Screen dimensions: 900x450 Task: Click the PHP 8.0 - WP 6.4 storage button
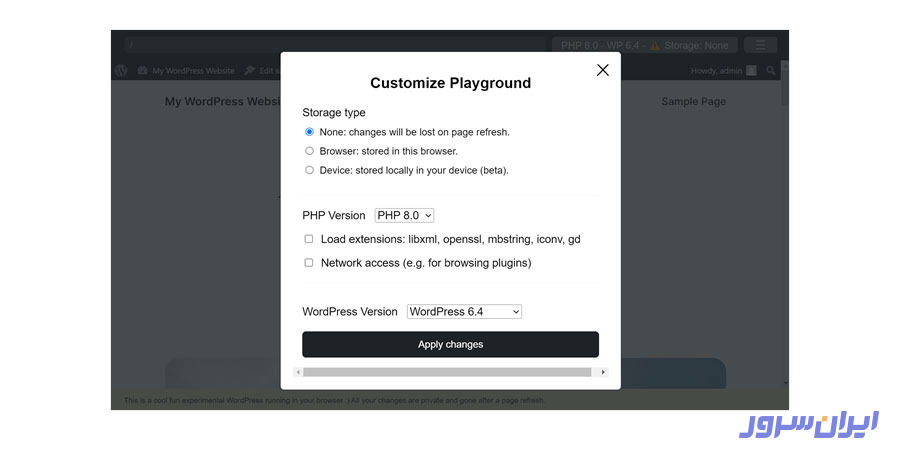(645, 45)
